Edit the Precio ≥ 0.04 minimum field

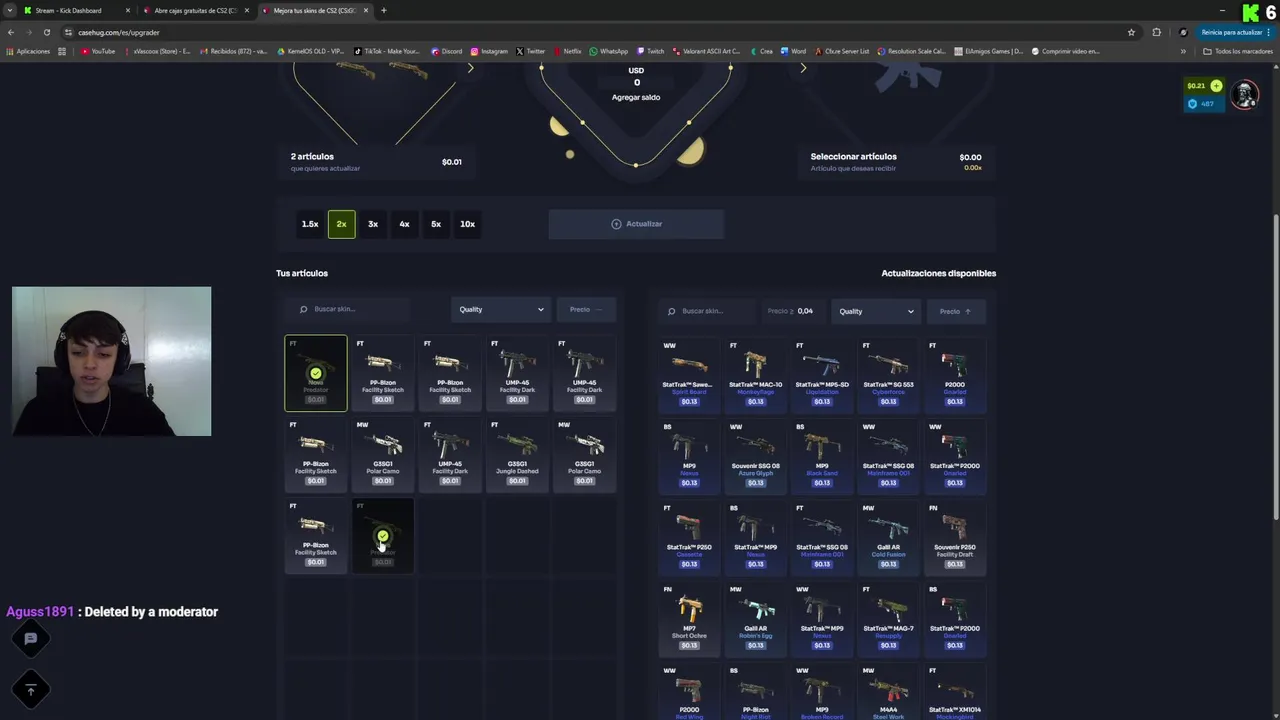(795, 311)
